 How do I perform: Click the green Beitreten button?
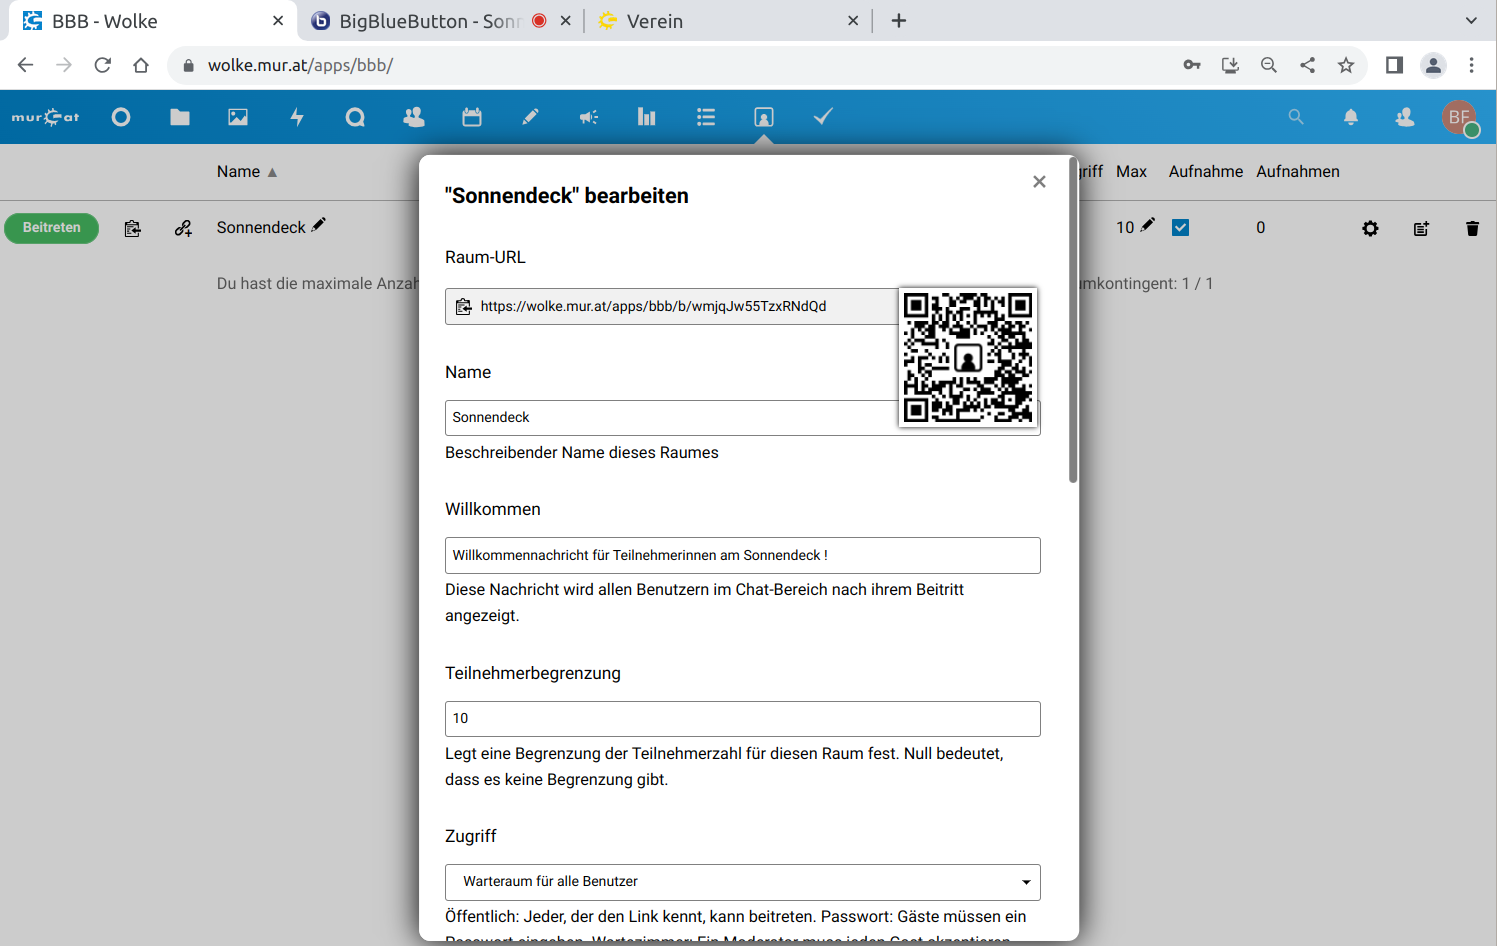pyautogui.click(x=52, y=228)
